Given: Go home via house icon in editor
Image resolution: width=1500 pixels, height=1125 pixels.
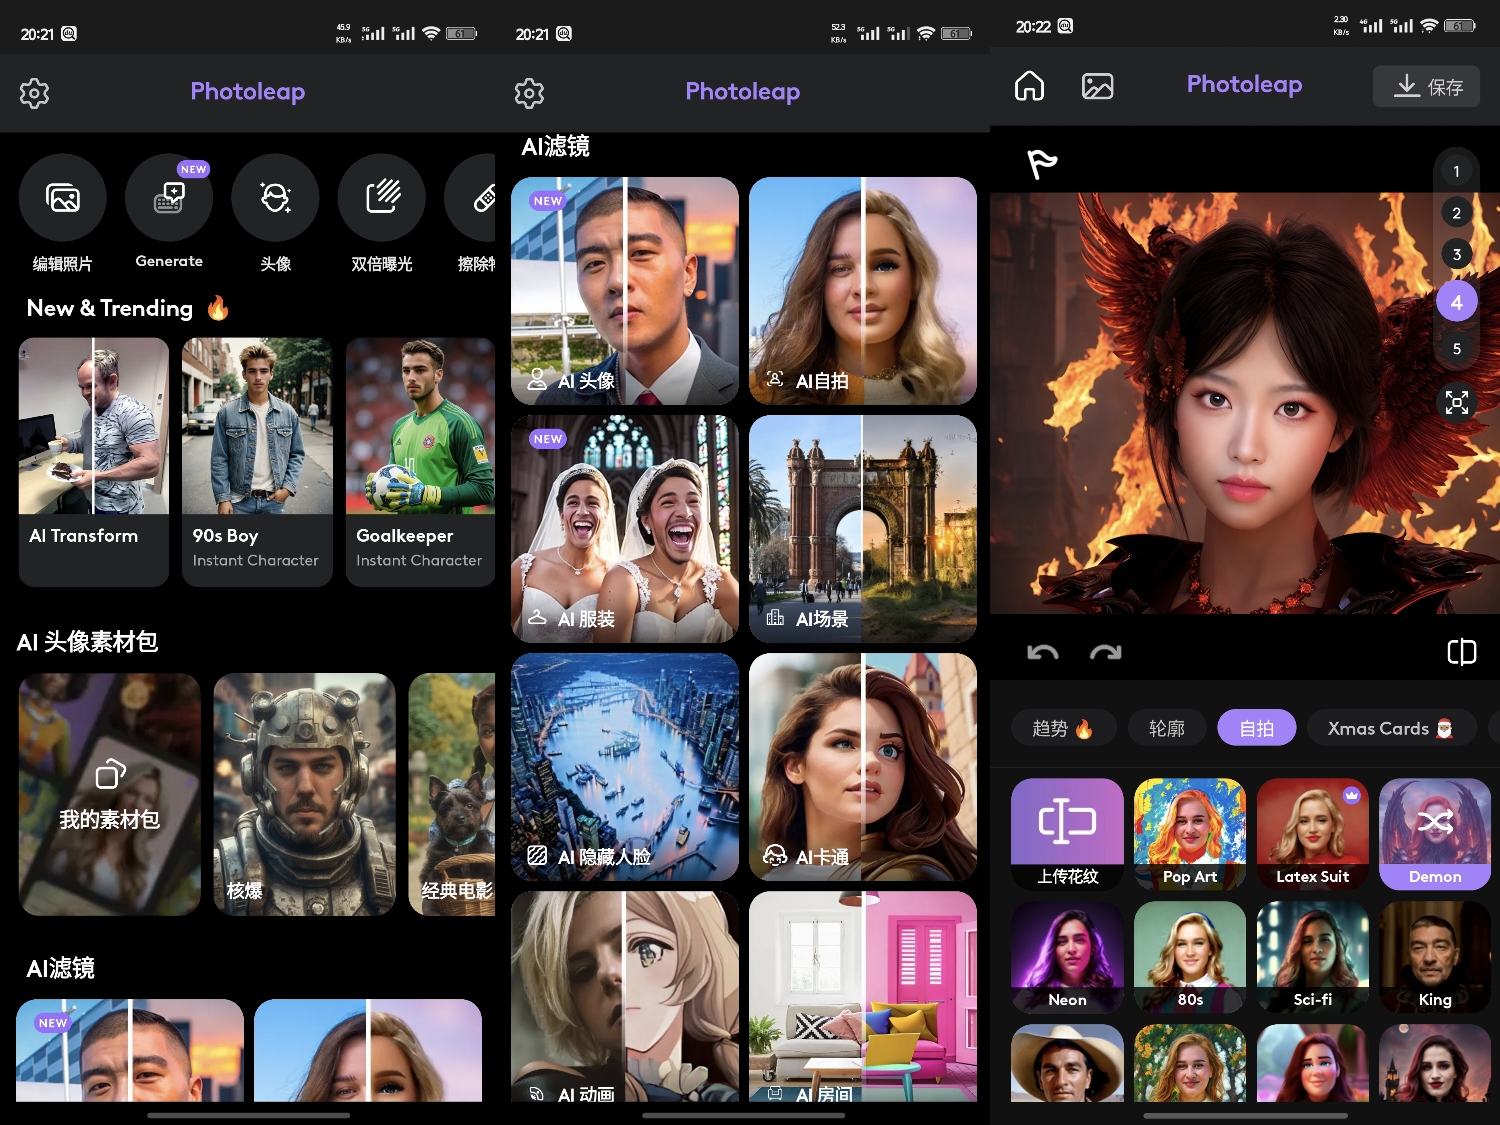Looking at the screenshot, I should click(x=1029, y=86).
